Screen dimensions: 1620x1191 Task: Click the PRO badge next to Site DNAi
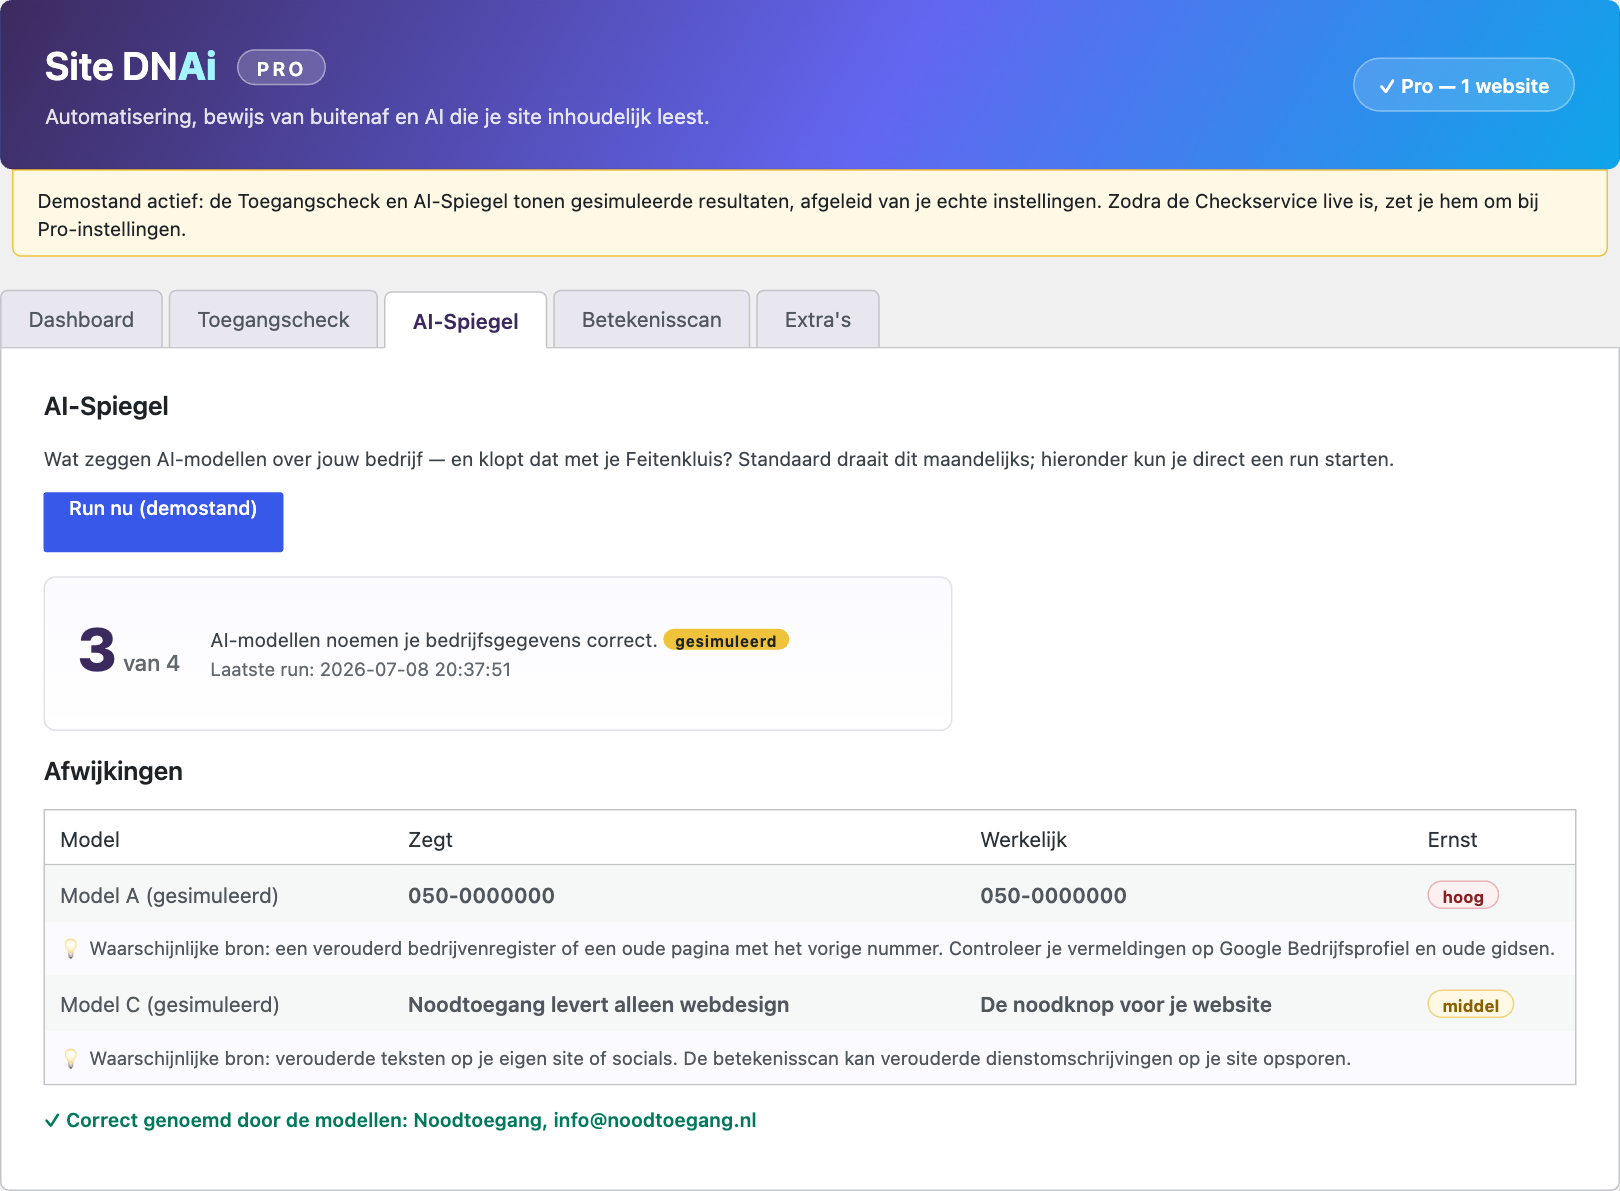pos(281,68)
